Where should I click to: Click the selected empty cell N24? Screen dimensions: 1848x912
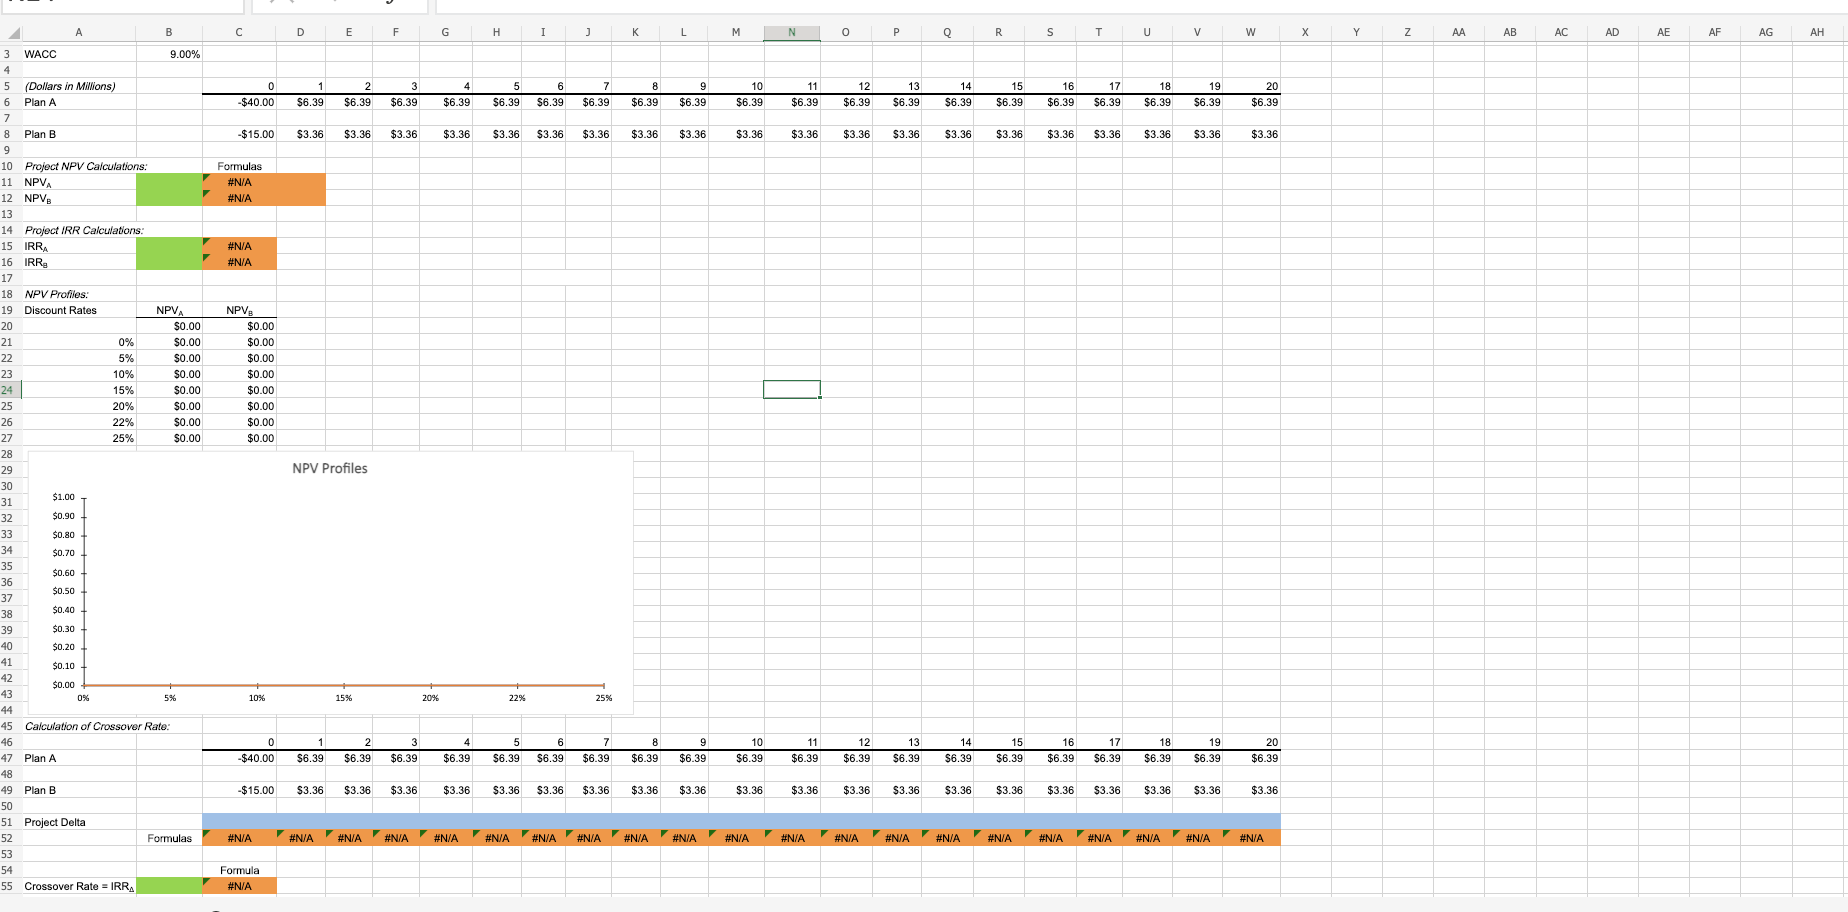click(791, 390)
